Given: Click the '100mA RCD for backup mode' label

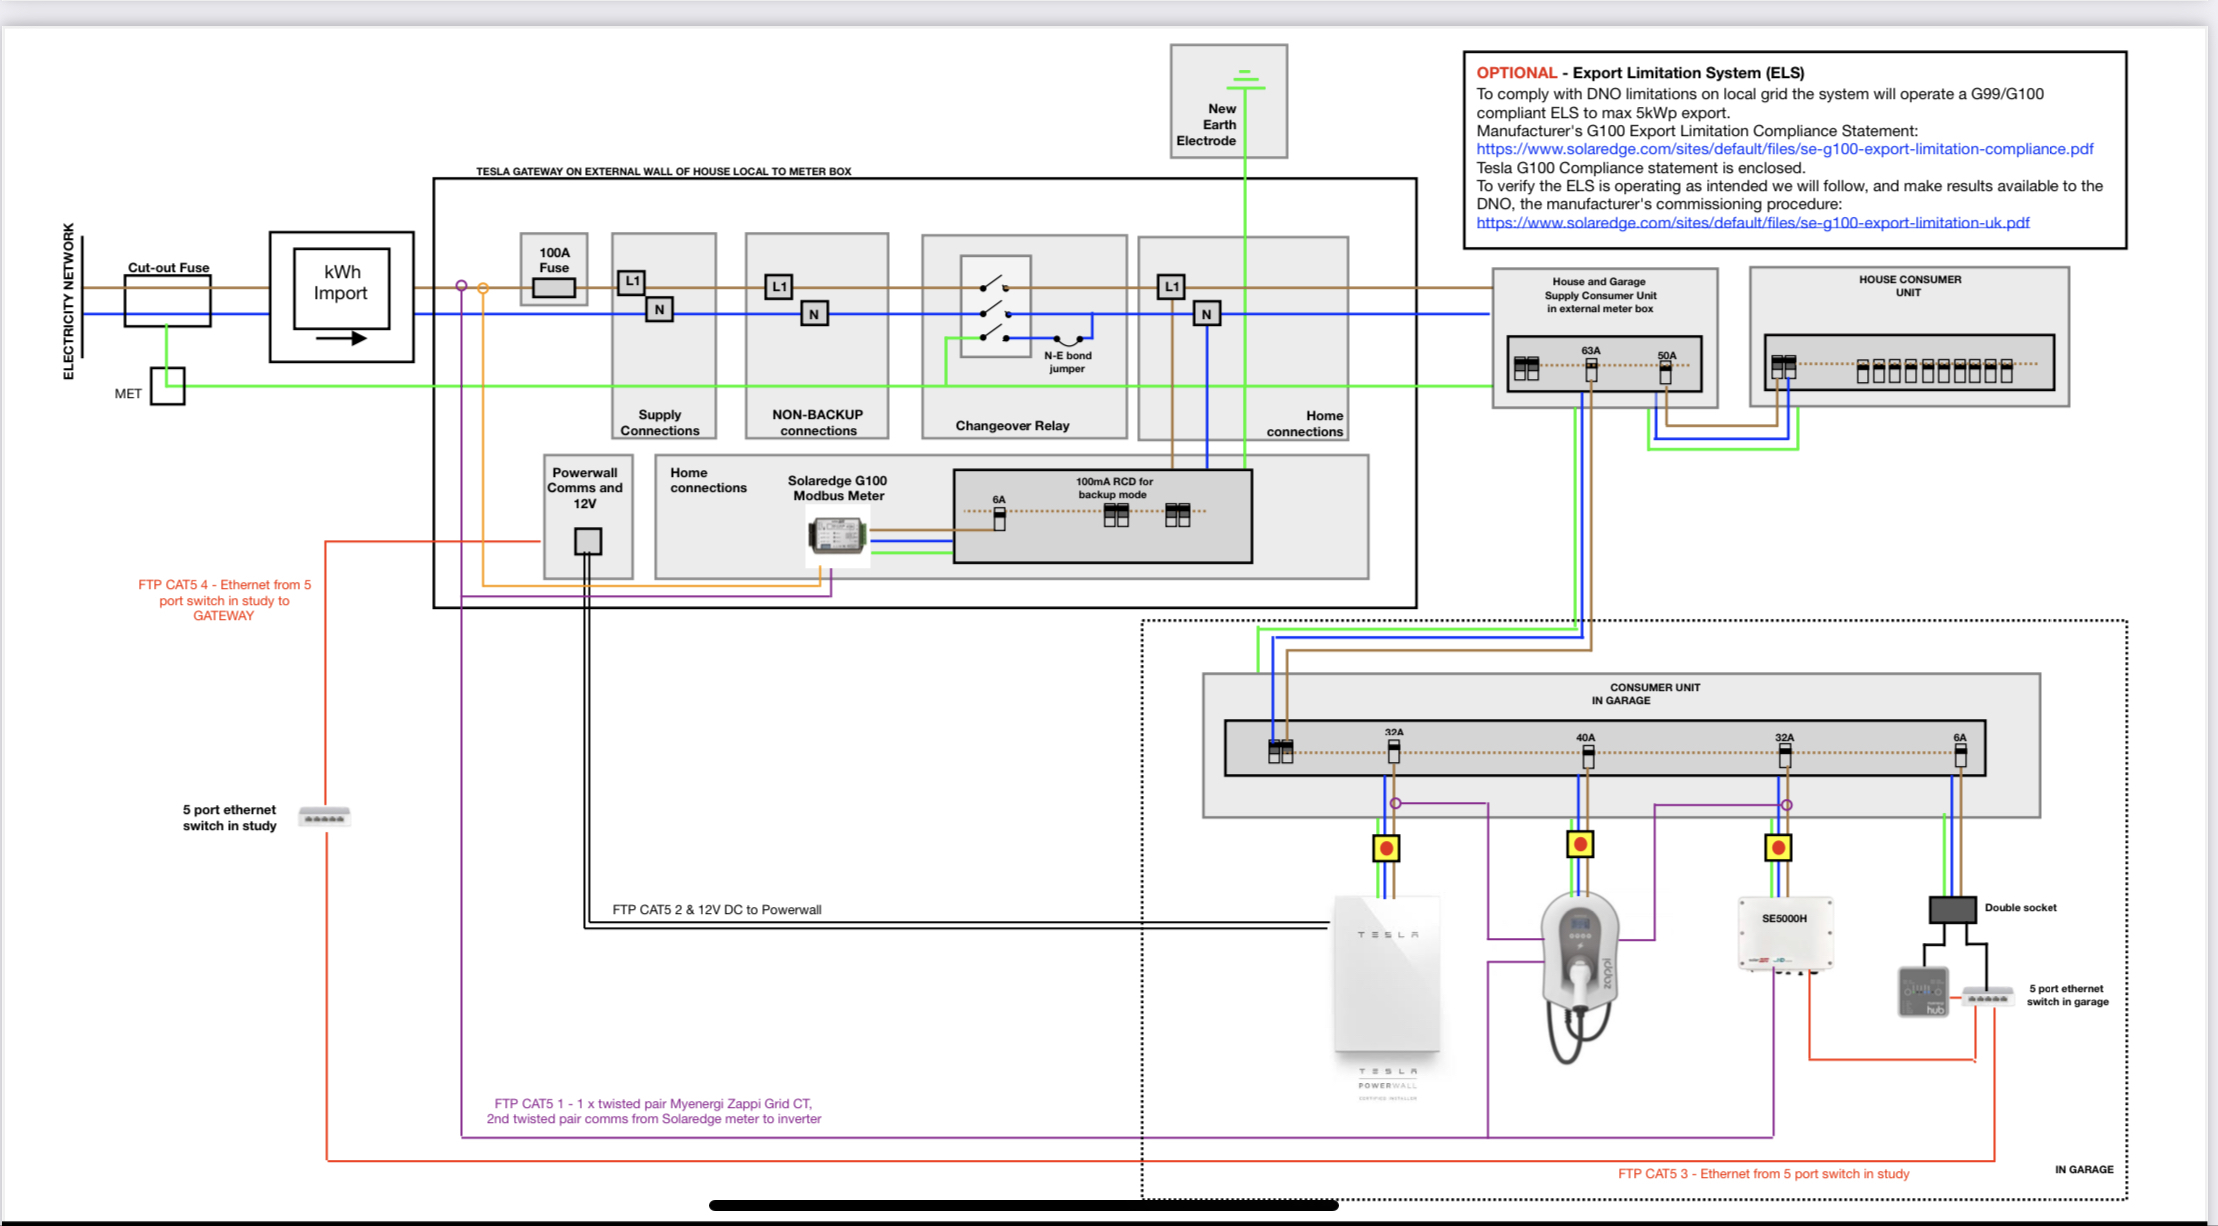Looking at the screenshot, I should pos(1113,488).
